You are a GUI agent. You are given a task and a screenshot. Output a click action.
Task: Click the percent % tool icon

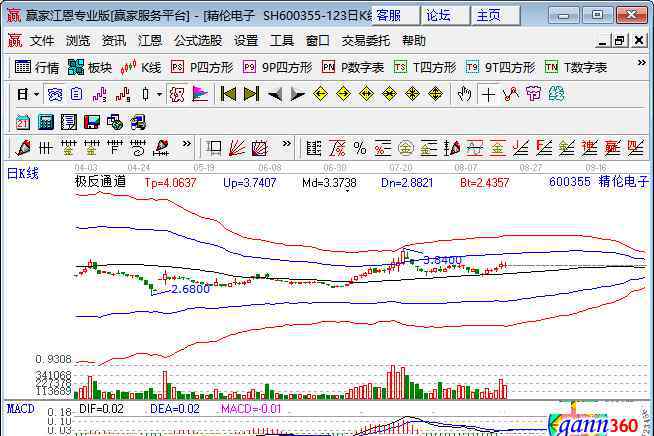(360, 148)
